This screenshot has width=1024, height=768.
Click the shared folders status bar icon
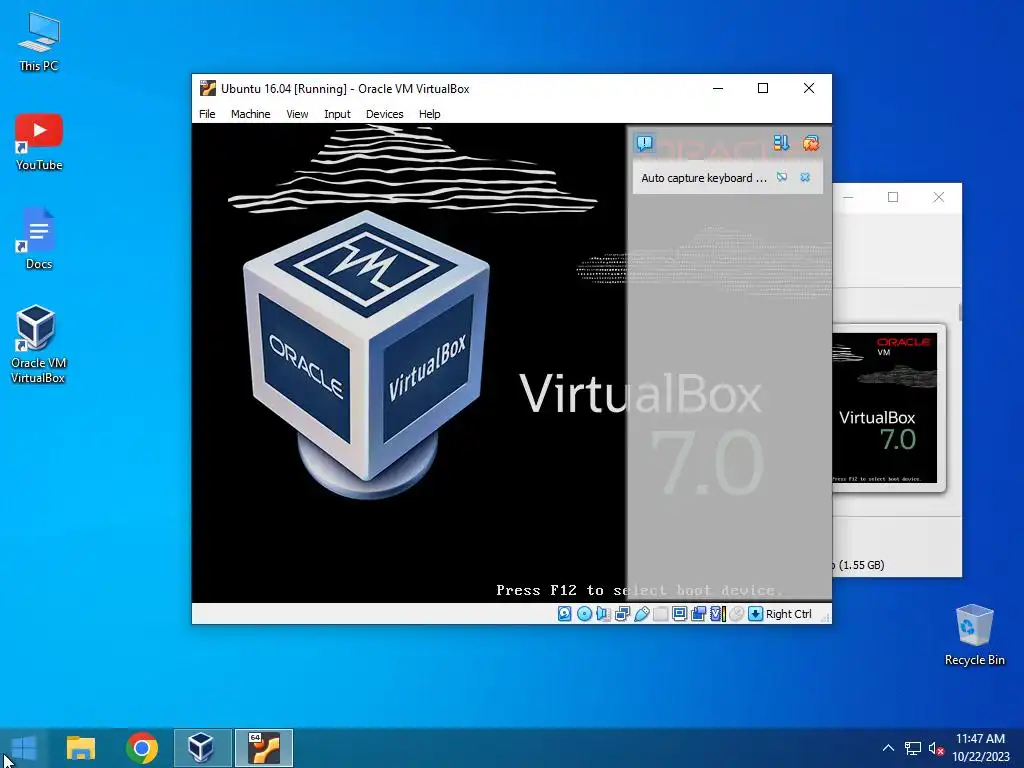coord(660,614)
